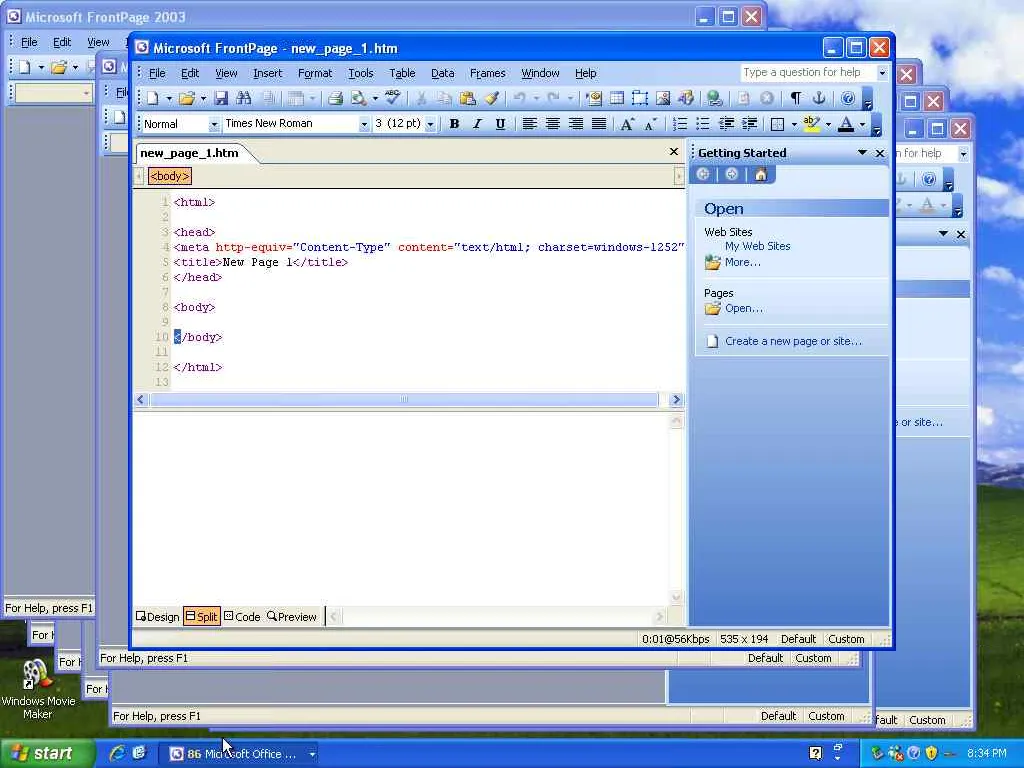1024x768 pixels.
Task: Expand the Highlight color dropdown arrow
Action: pyautogui.click(x=828, y=124)
